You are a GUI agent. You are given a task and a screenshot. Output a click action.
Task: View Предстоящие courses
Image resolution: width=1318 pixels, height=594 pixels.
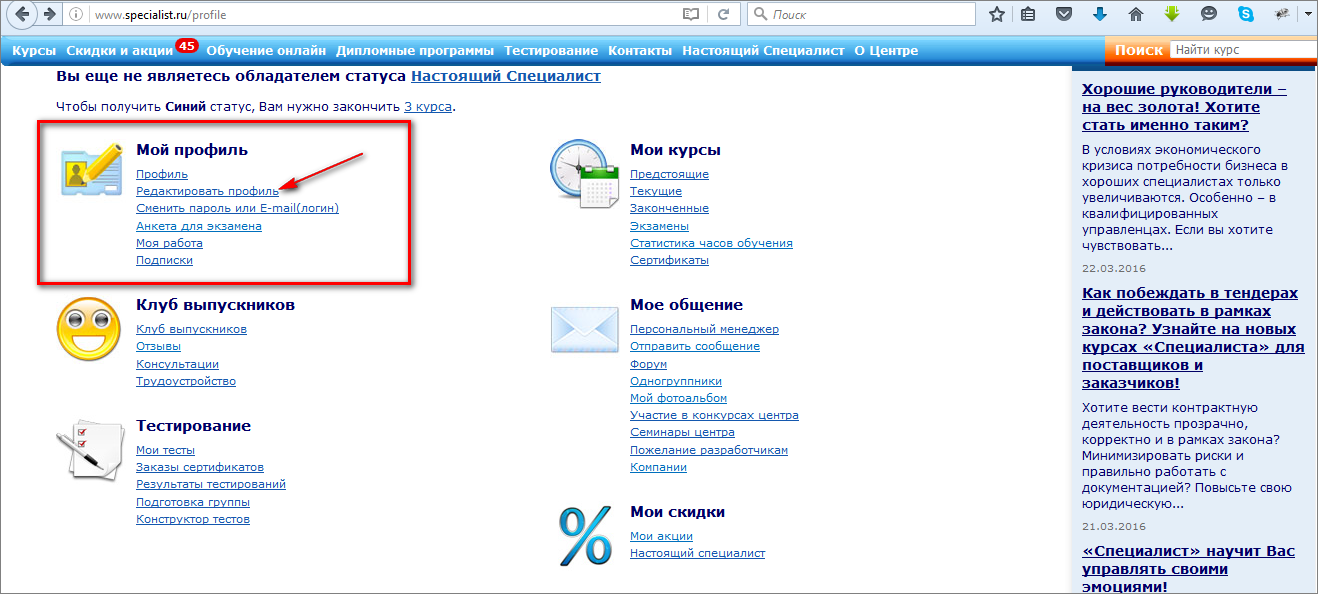click(x=669, y=174)
